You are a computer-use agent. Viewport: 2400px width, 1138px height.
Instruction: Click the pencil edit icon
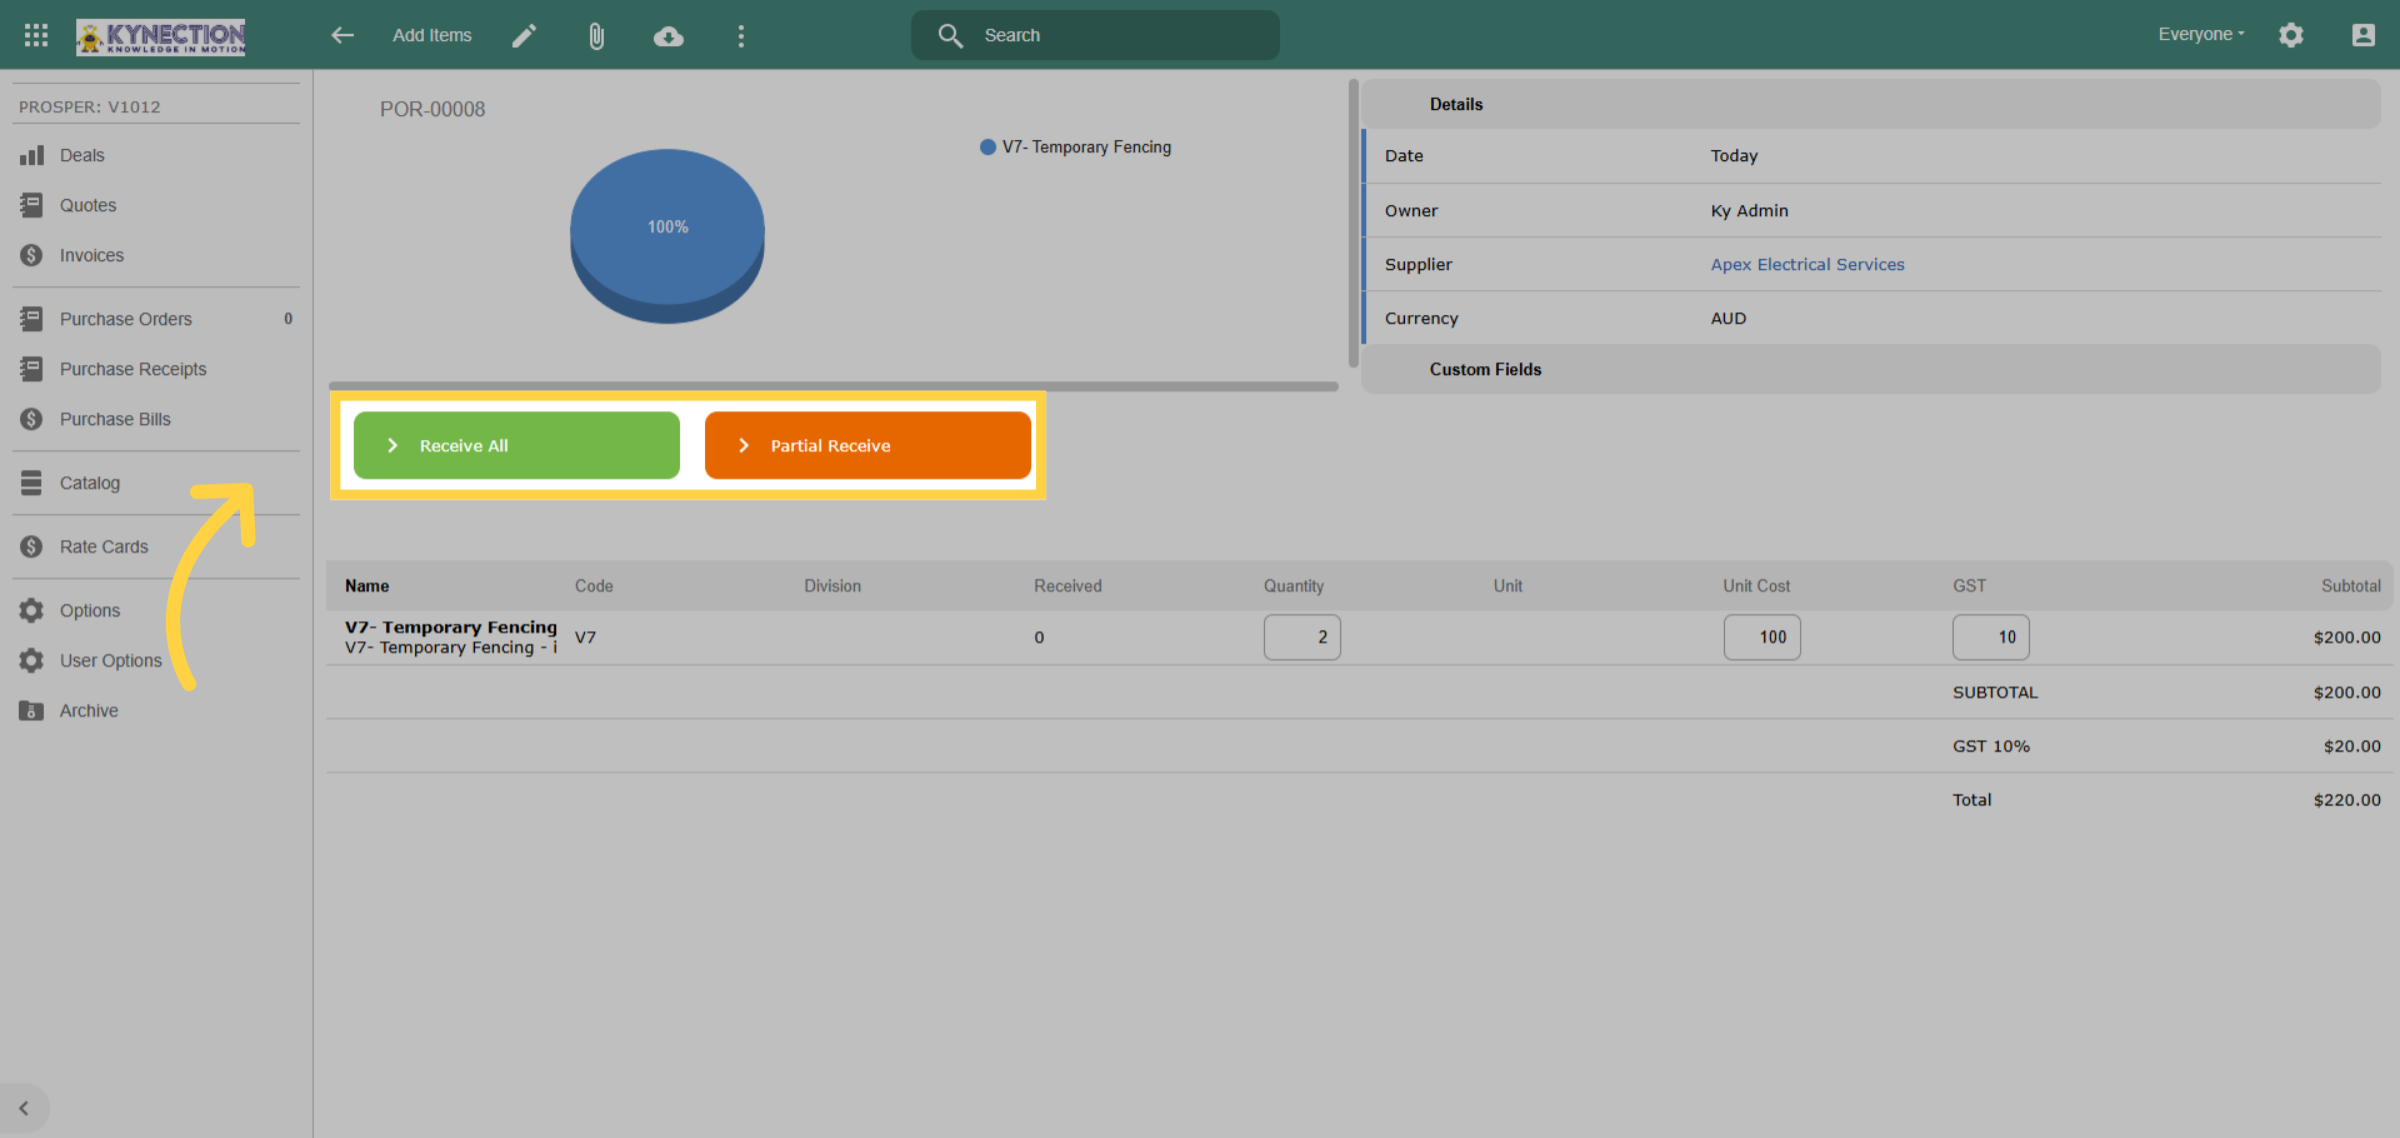click(x=524, y=36)
